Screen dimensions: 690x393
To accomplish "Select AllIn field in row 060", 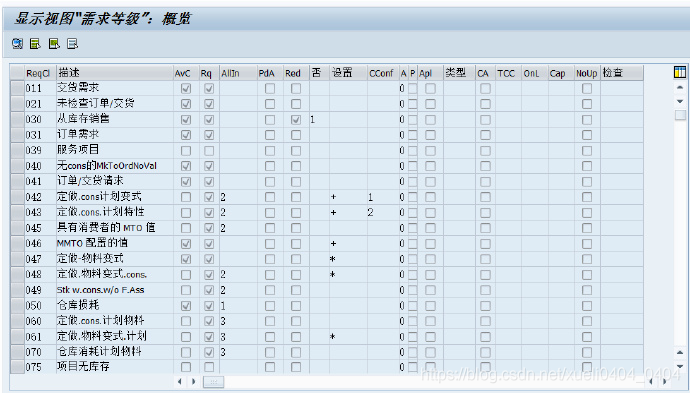I will (x=238, y=321).
